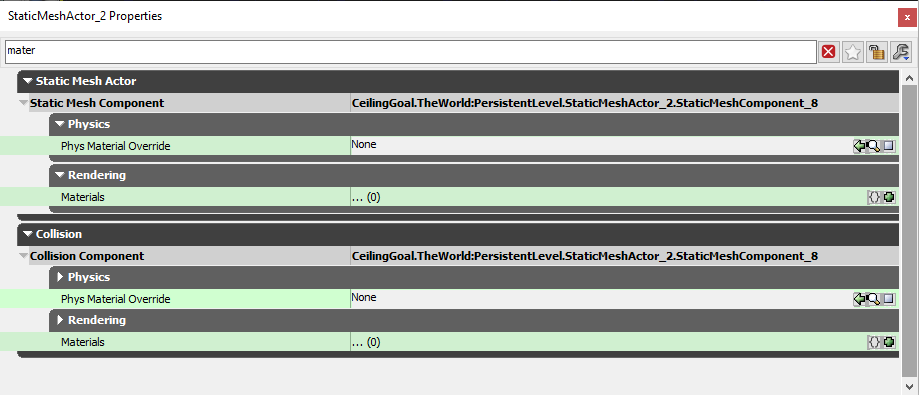
Task: Click the padlock icon to lock selected actors
Action: 876,52
